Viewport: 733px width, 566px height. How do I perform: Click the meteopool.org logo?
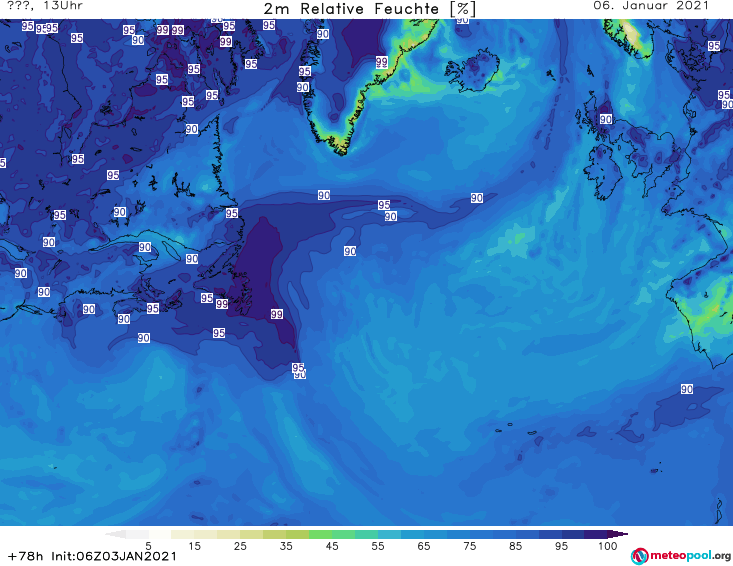point(681,556)
